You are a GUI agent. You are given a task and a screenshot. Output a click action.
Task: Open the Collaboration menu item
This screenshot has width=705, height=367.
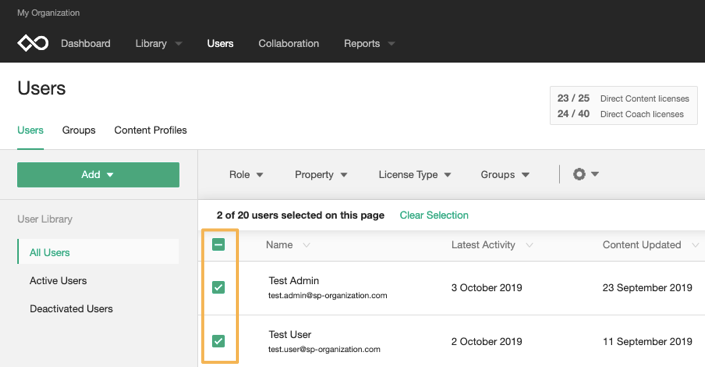(289, 44)
